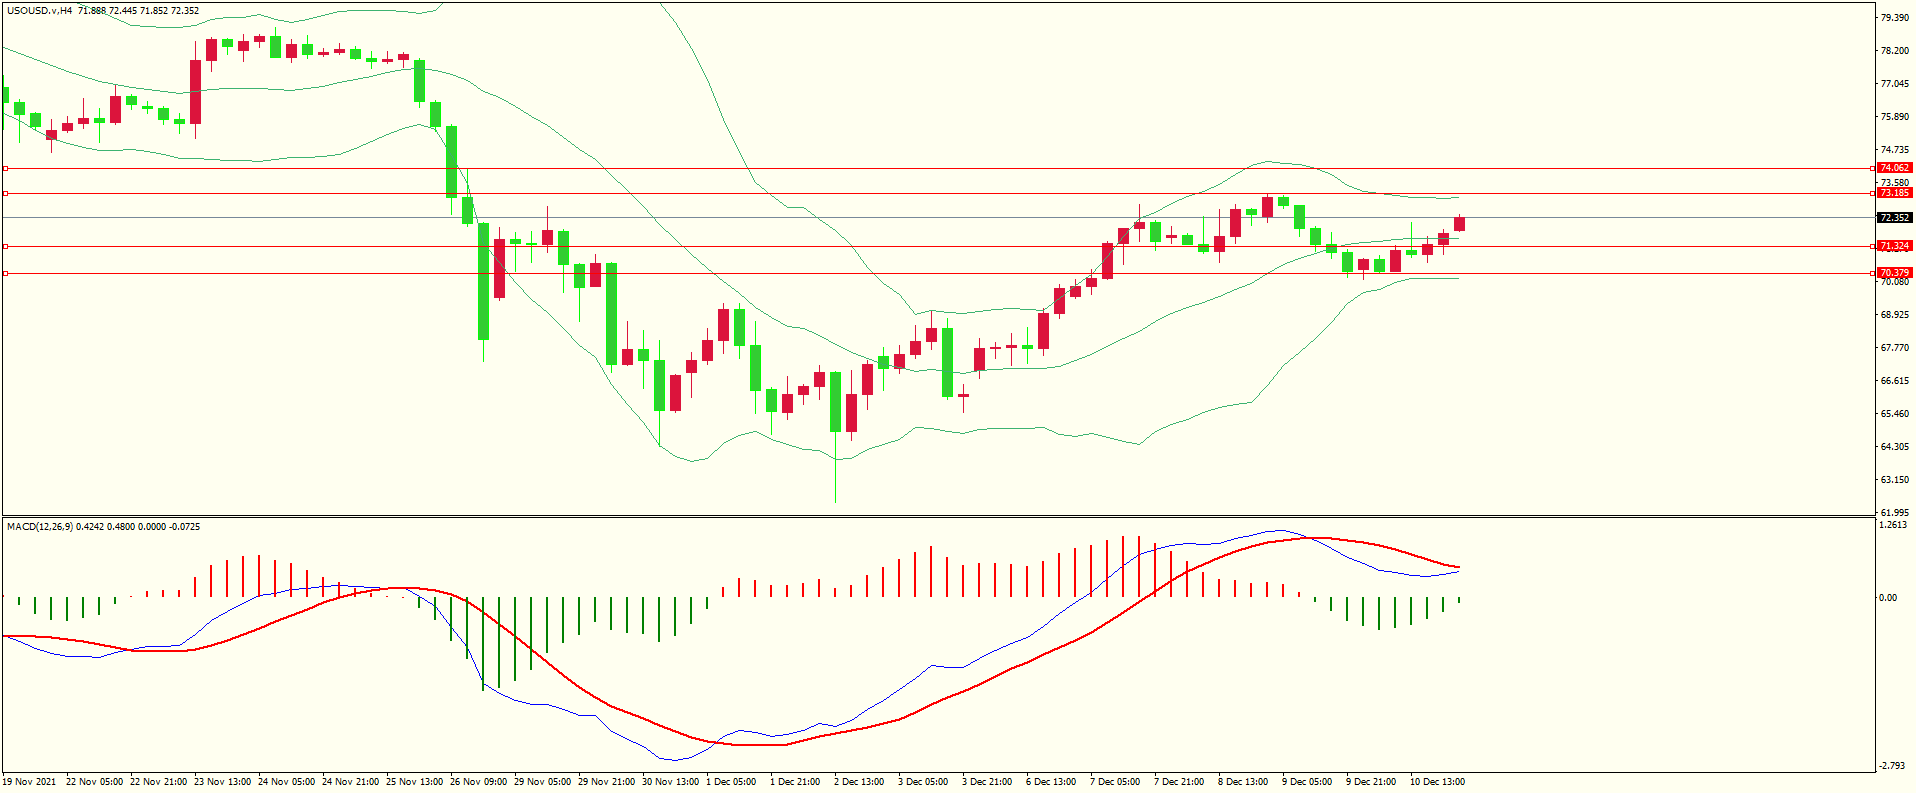Click the MACD -2.793 scale value

[x=1892, y=767]
